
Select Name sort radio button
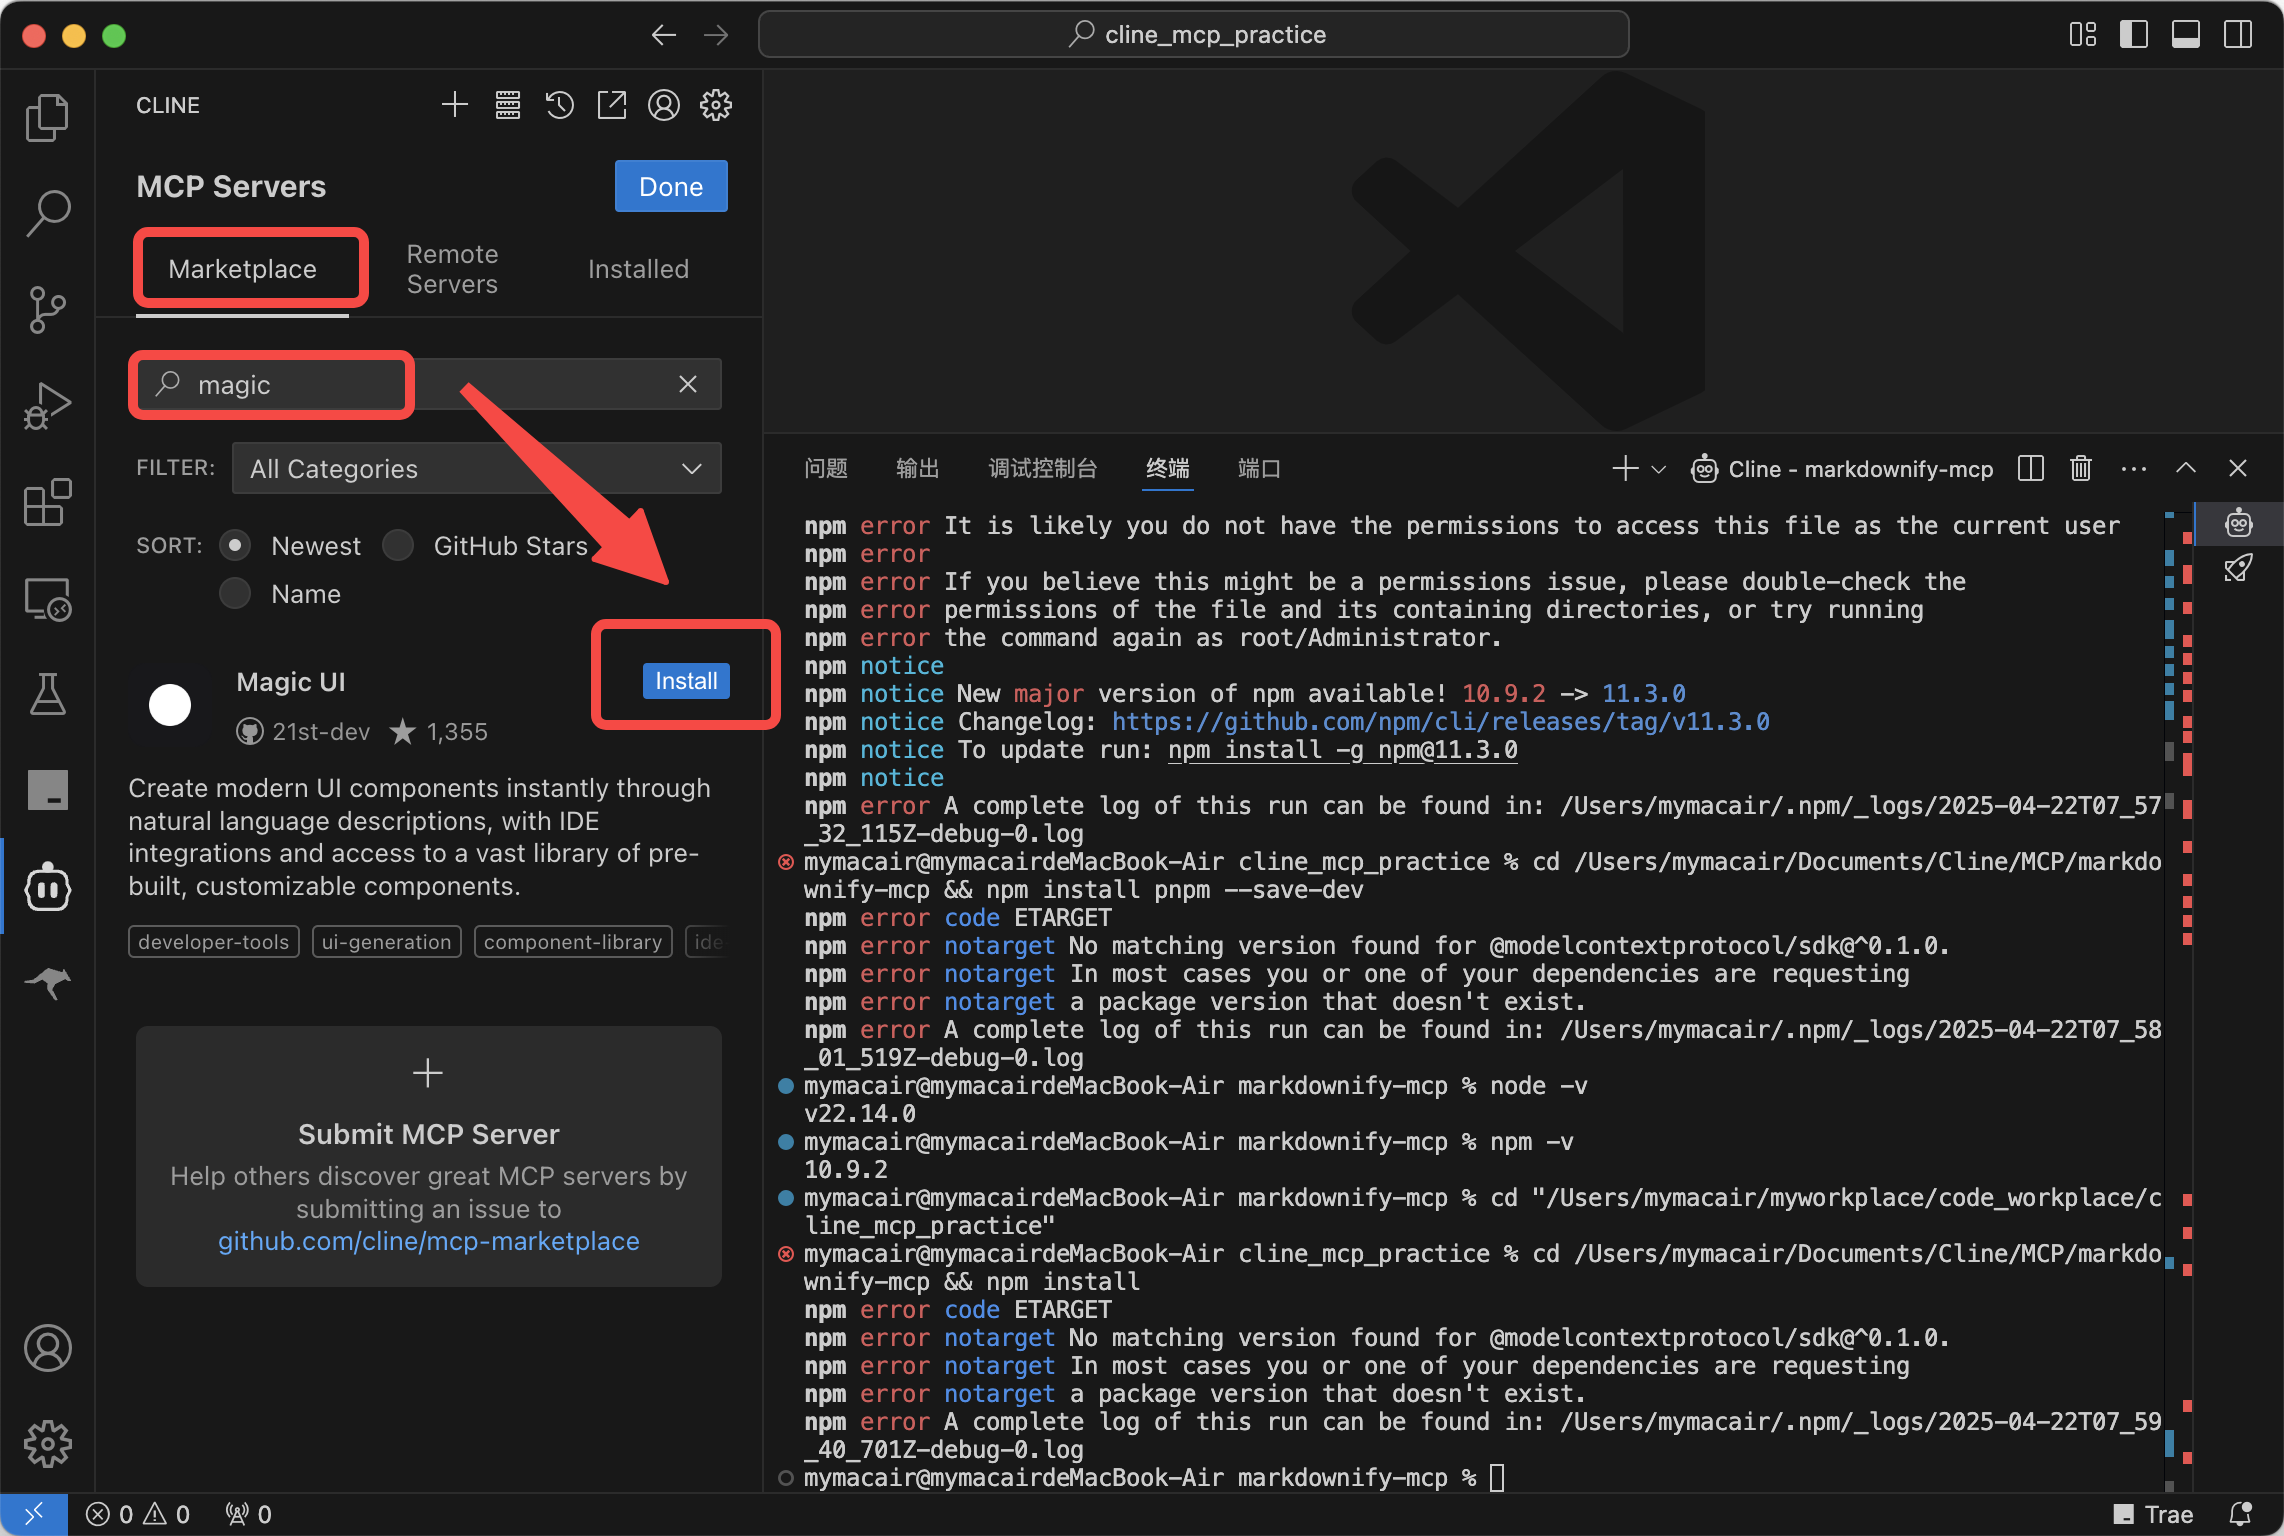(235, 594)
